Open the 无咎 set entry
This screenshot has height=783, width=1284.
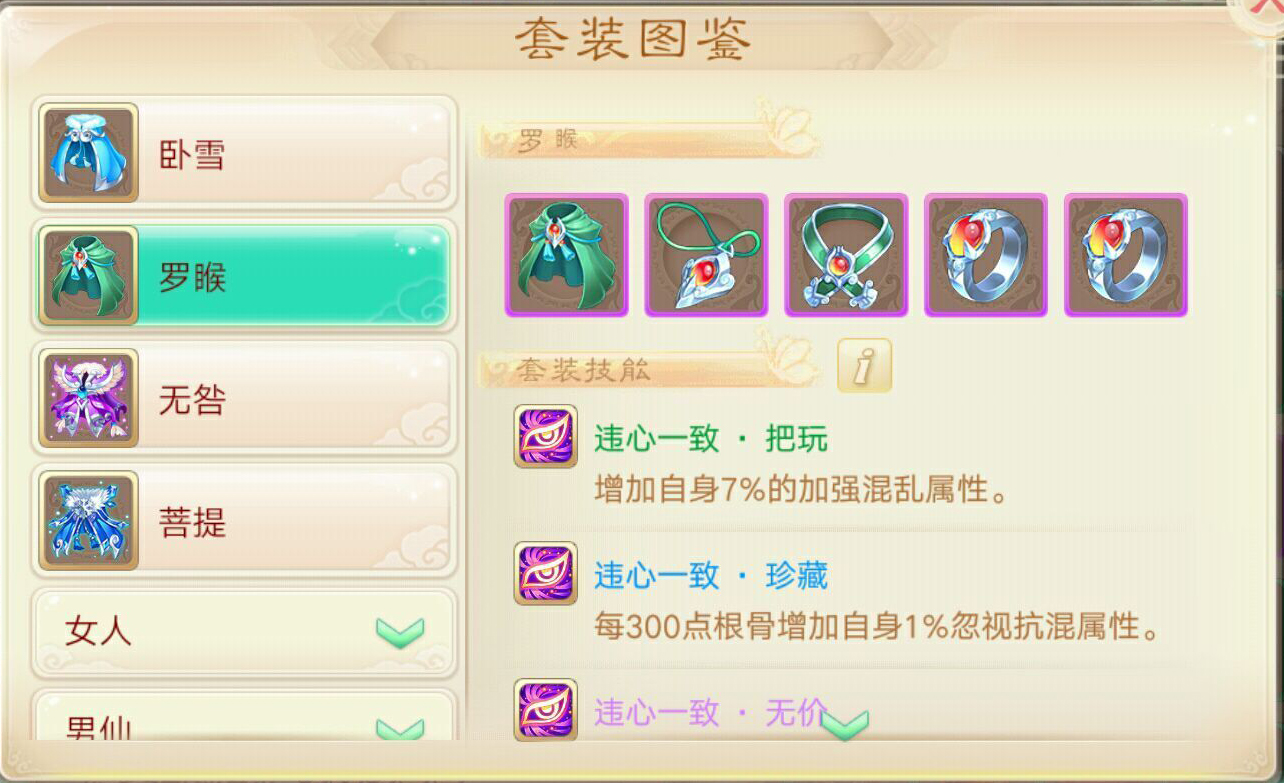click(244, 399)
